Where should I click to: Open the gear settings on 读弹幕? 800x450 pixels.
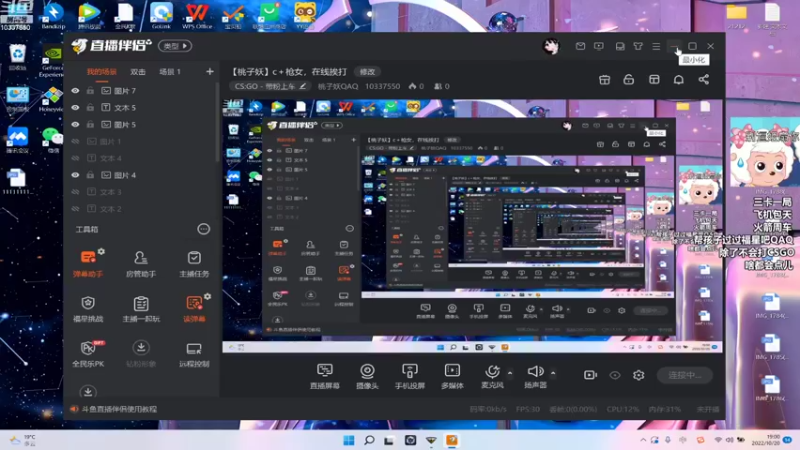(x=207, y=296)
